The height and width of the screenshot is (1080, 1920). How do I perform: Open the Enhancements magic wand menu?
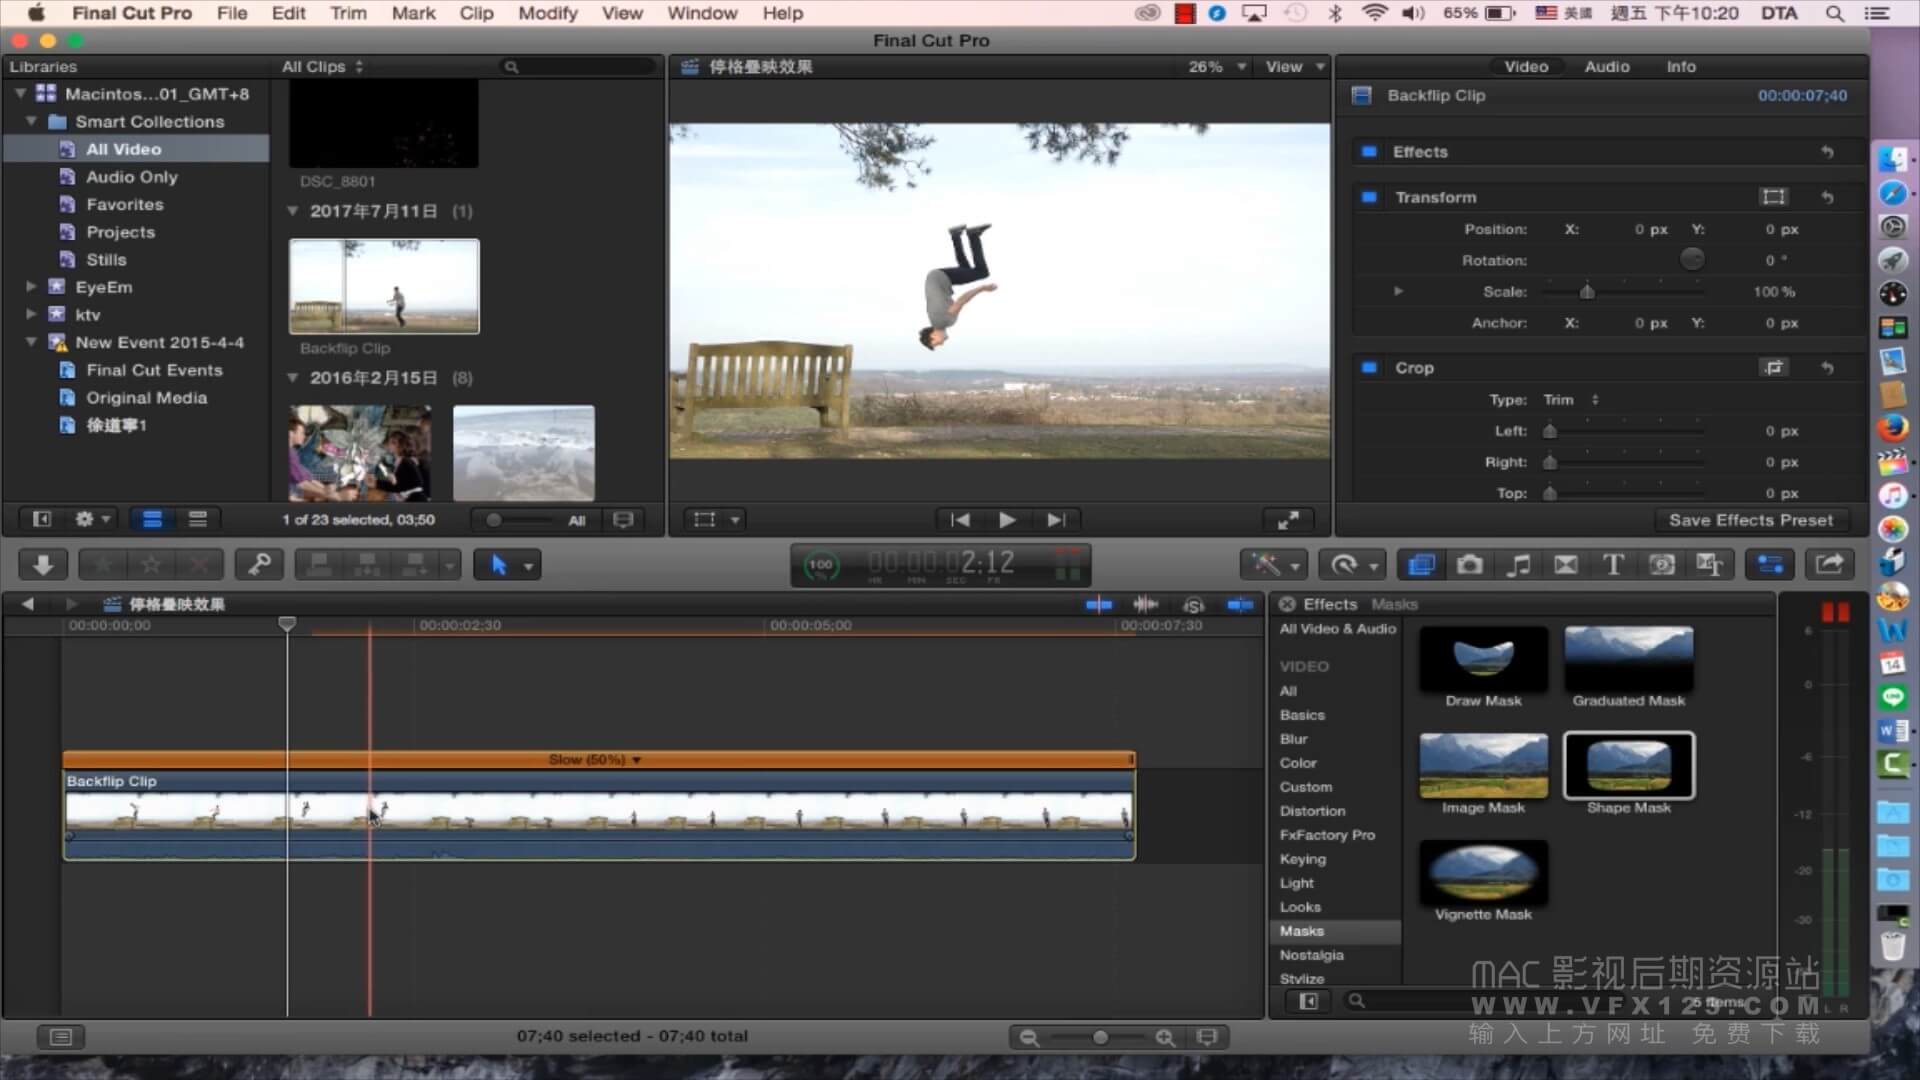point(1274,565)
